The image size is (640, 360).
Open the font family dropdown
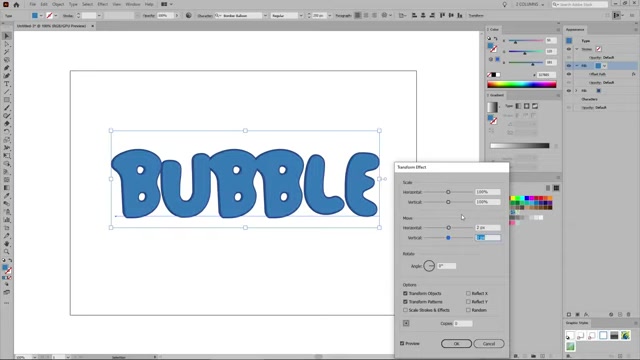[x=265, y=16]
